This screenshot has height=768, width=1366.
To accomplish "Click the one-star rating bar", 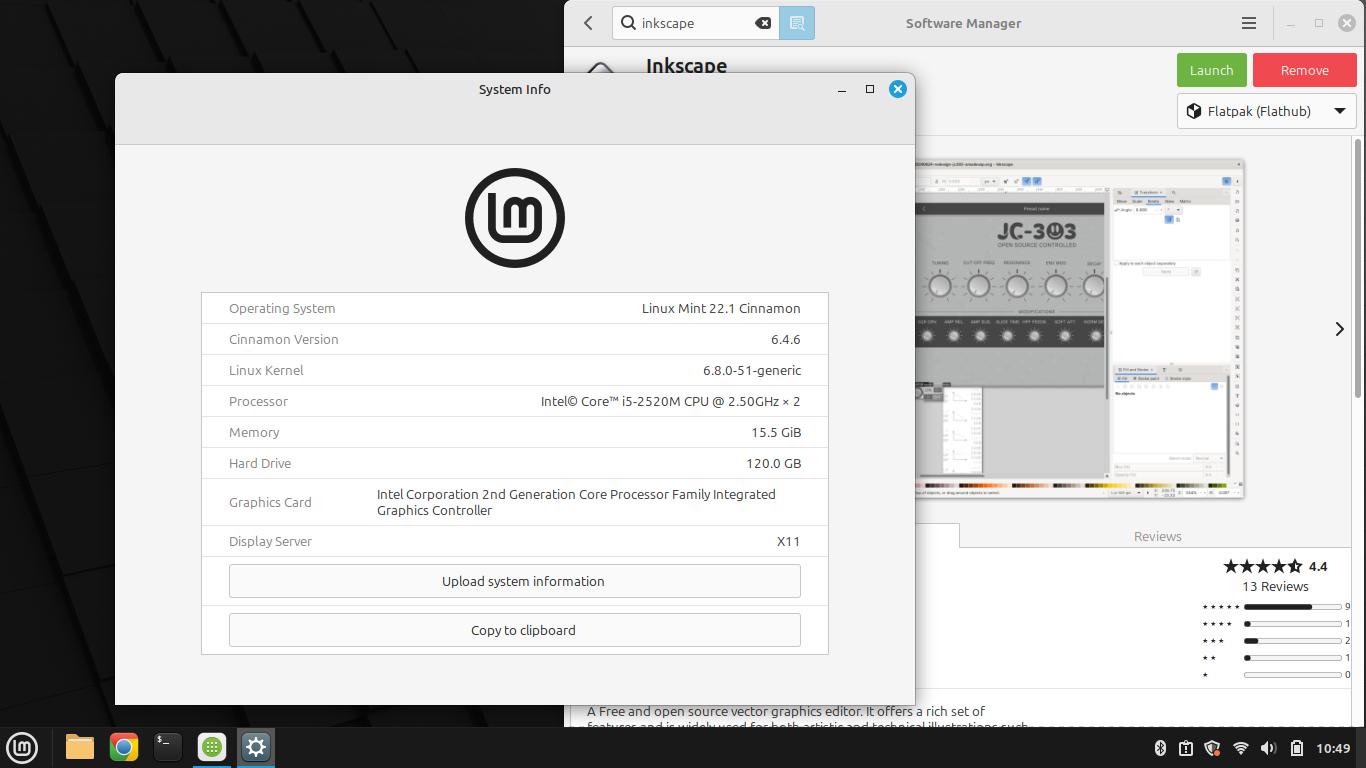I will [1292, 675].
